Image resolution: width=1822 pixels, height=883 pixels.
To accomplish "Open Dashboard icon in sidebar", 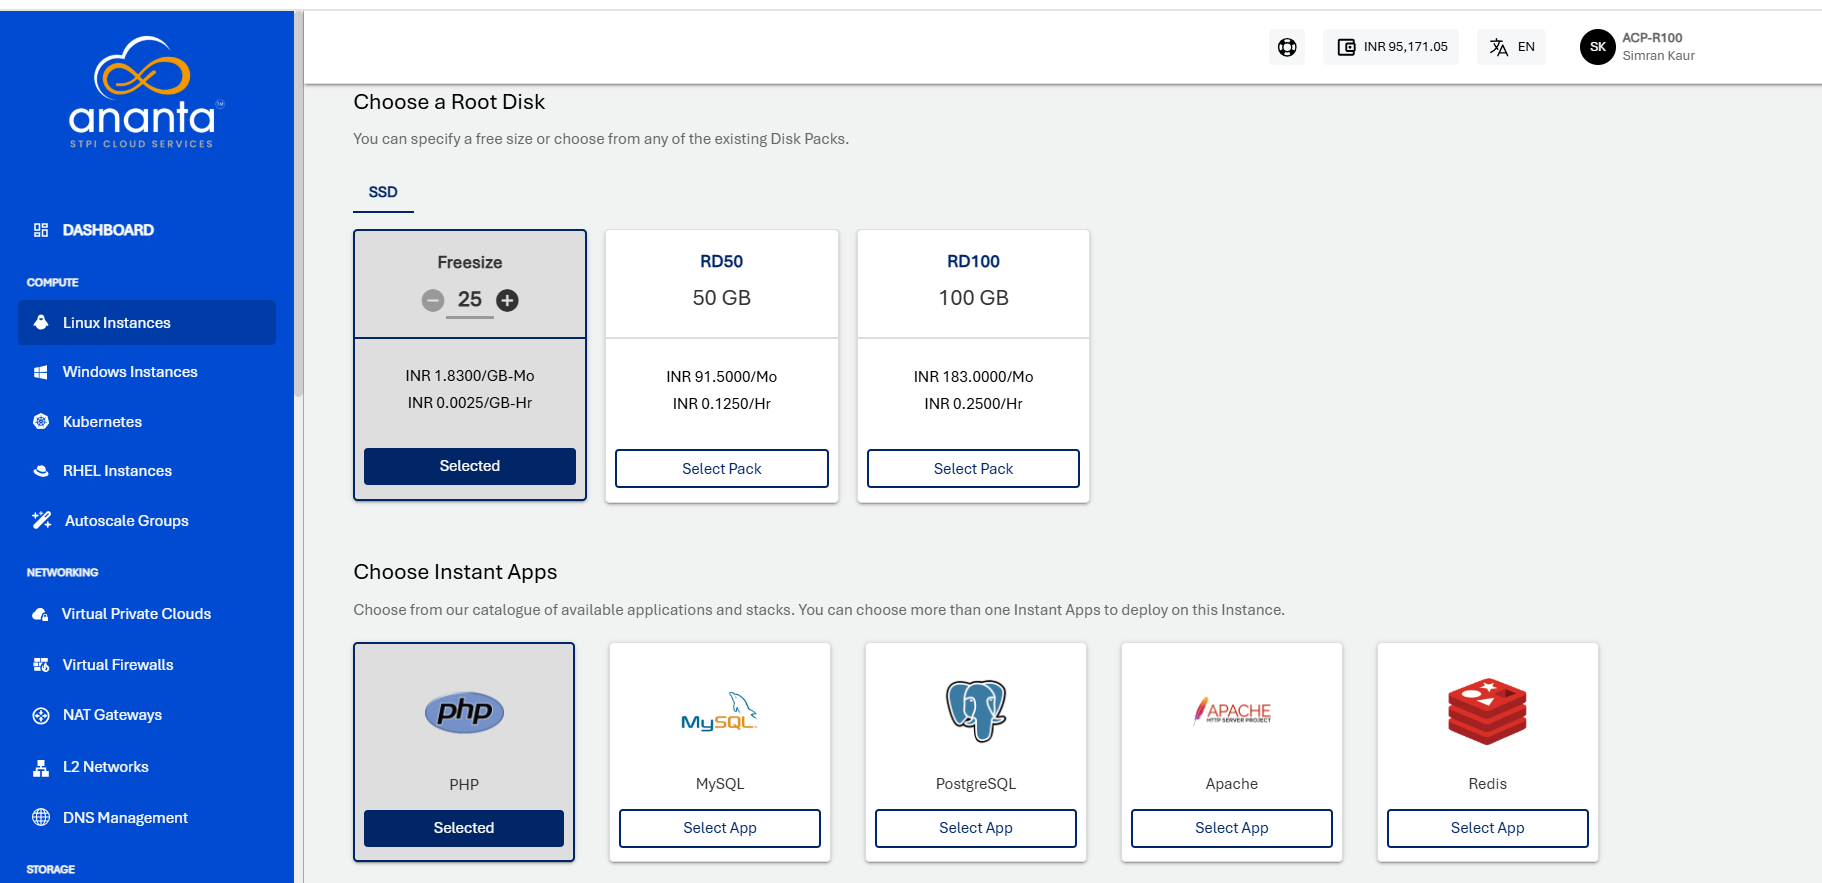I will click(x=41, y=230).
